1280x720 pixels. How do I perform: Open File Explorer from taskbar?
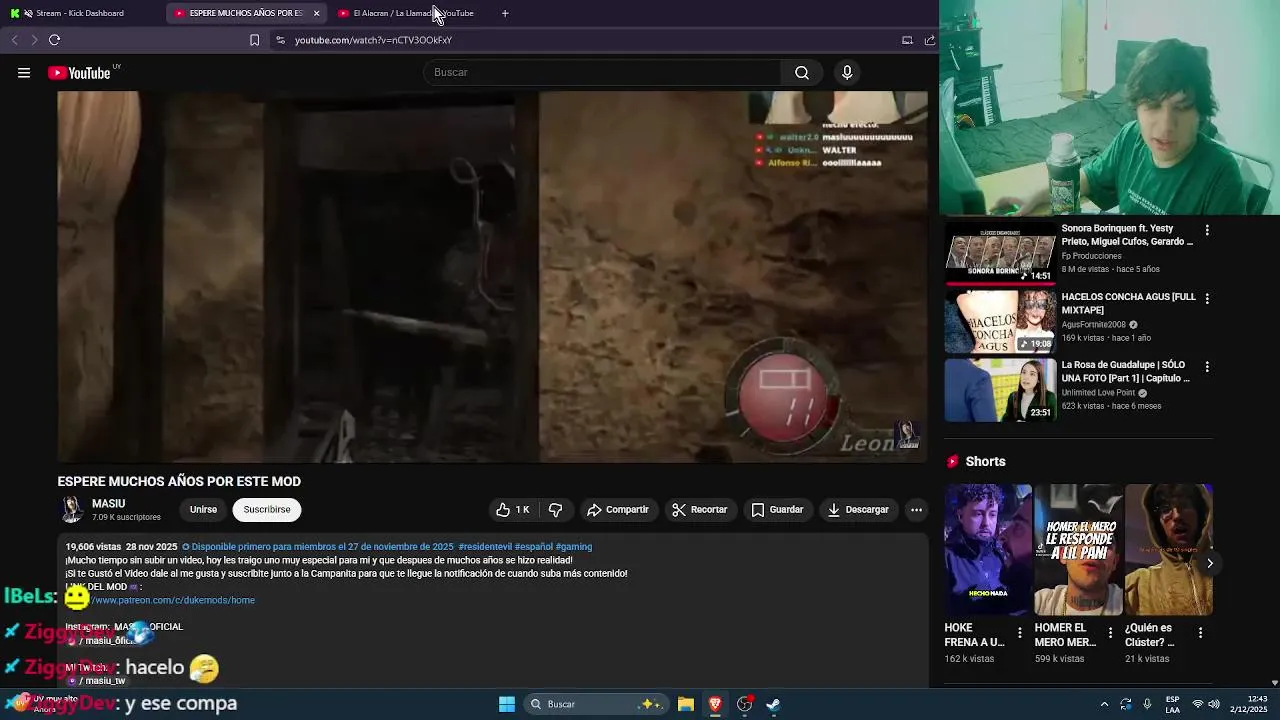click(x=686, y=704)
